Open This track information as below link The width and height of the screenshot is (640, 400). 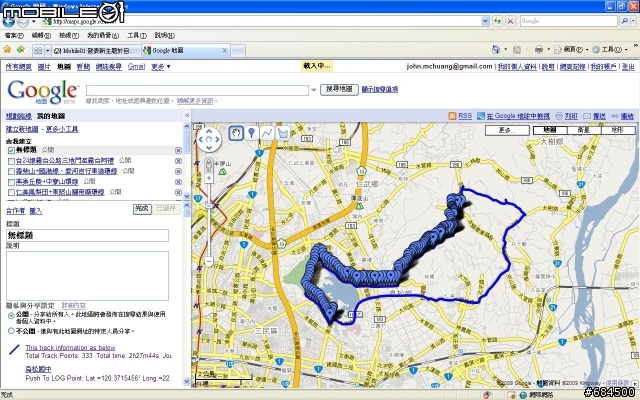(x=70, y=347)
